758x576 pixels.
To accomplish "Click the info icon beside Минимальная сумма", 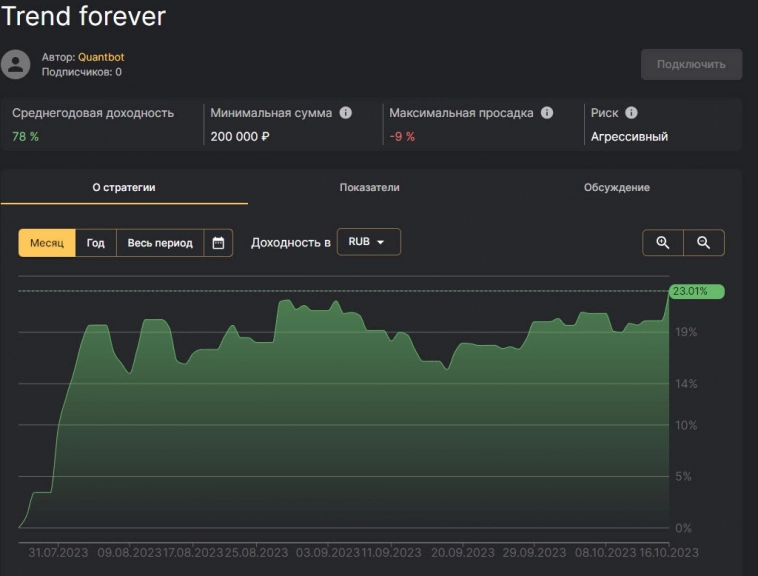I will click(x=346, y=113).
